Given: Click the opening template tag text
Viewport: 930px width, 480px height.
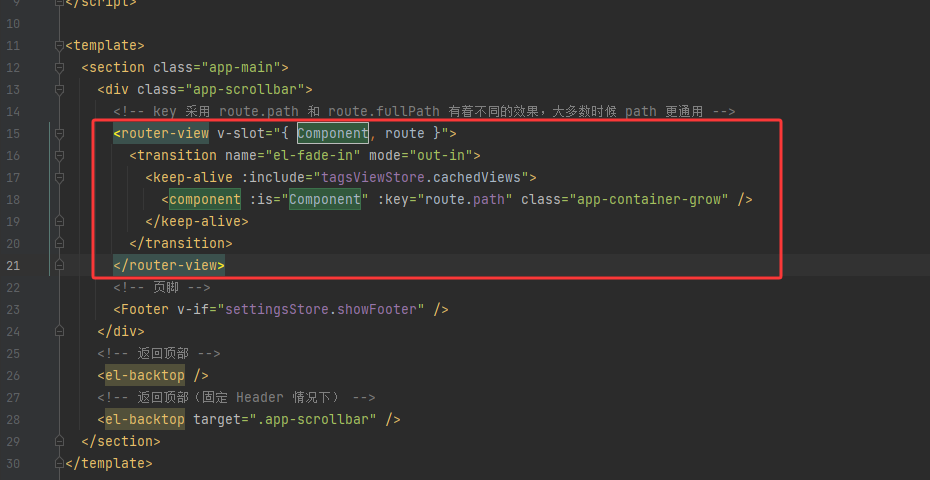Looking at the screenshot, I should coord(105,46).
